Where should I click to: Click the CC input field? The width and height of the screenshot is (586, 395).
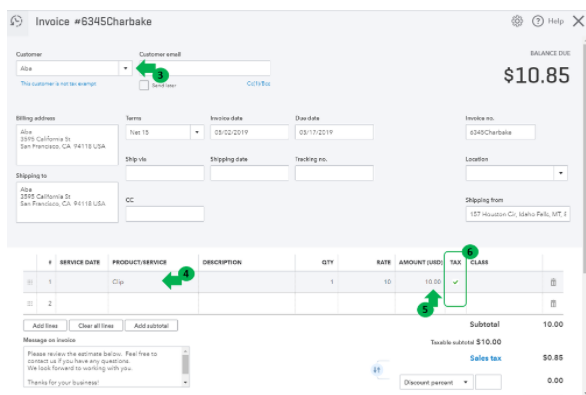point(165,214)
